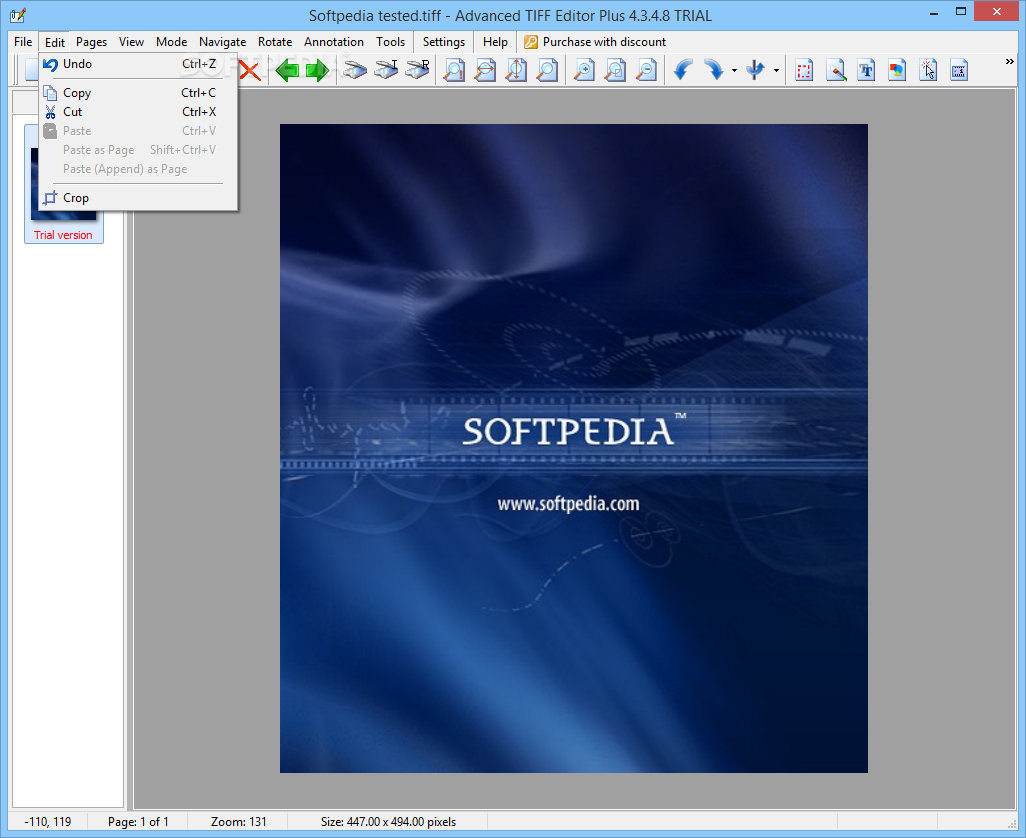This screenshot has width=1026, height=838.
Task: Click the Zoom: 131 status text
Action: click(x=239, y=822)
